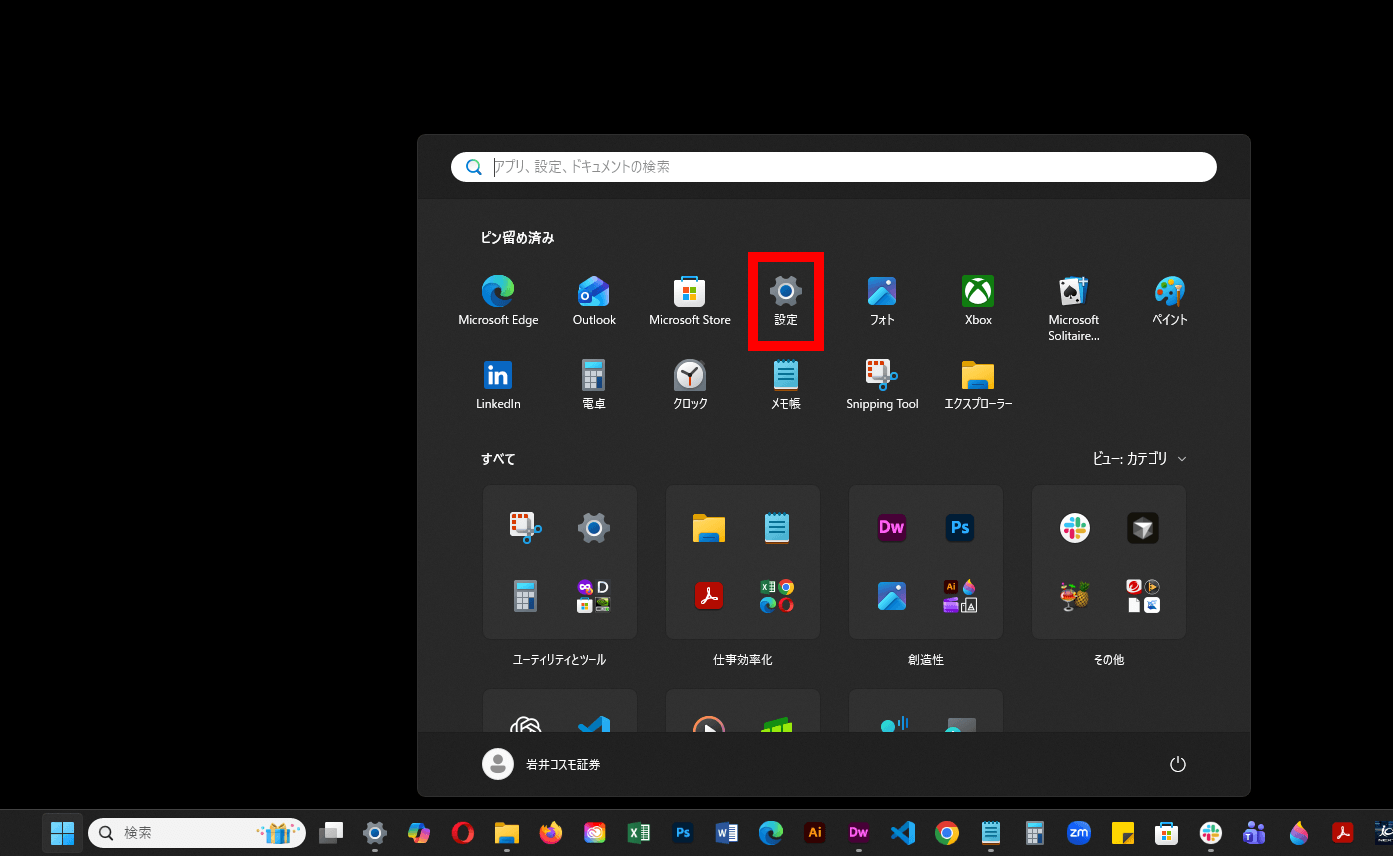
Task: Open Google Chrome from the taskbar
Action: click(947, 833)
